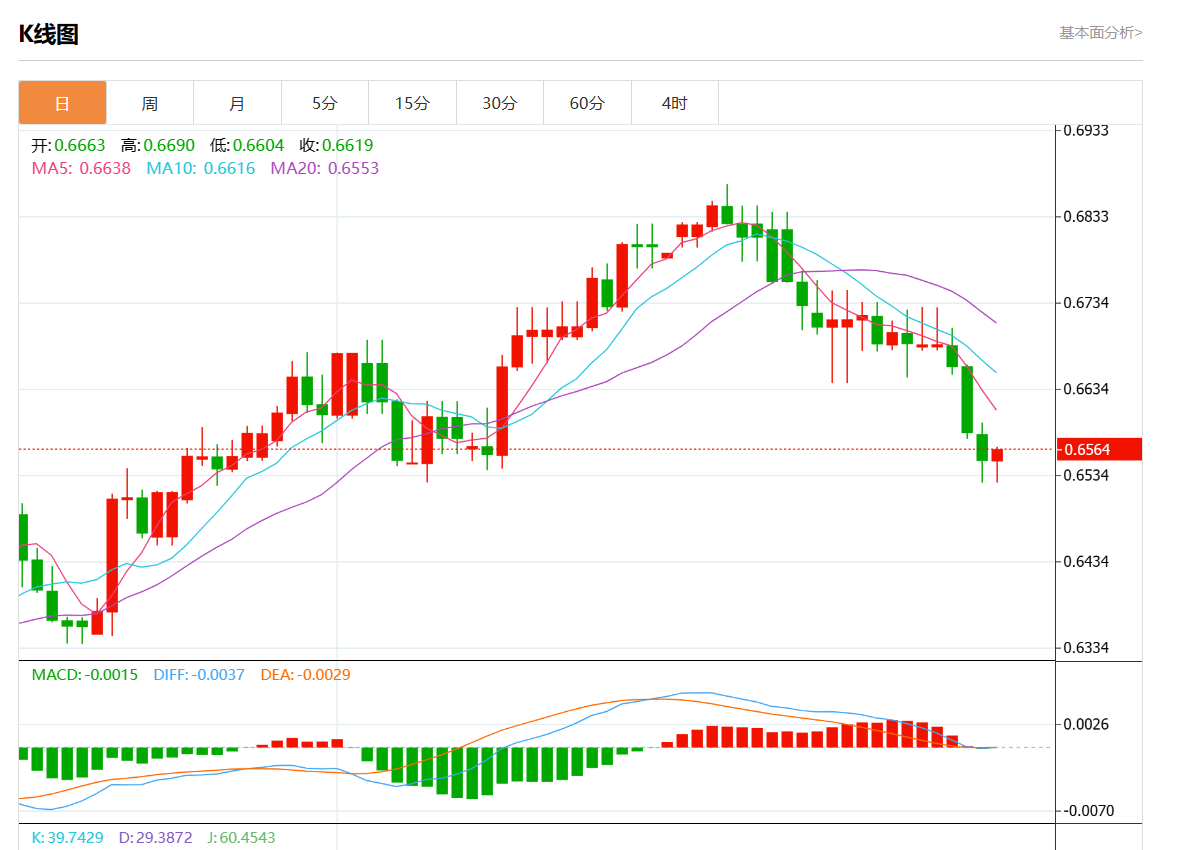1186x850 pixels.
Task: Click the K value in KDJ row
Action: point(68,838)
